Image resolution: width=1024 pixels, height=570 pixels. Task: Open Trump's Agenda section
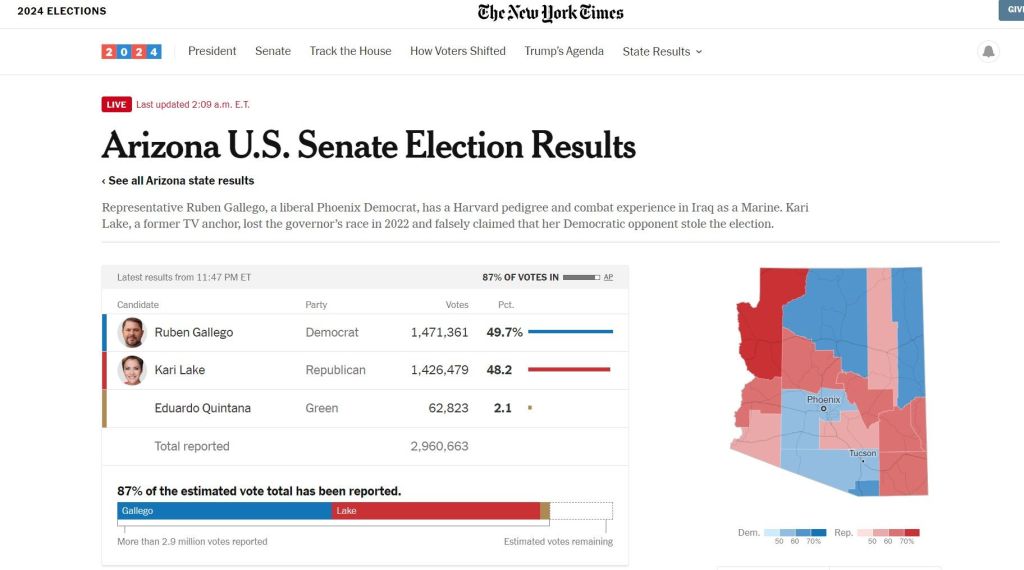[564, 51]
